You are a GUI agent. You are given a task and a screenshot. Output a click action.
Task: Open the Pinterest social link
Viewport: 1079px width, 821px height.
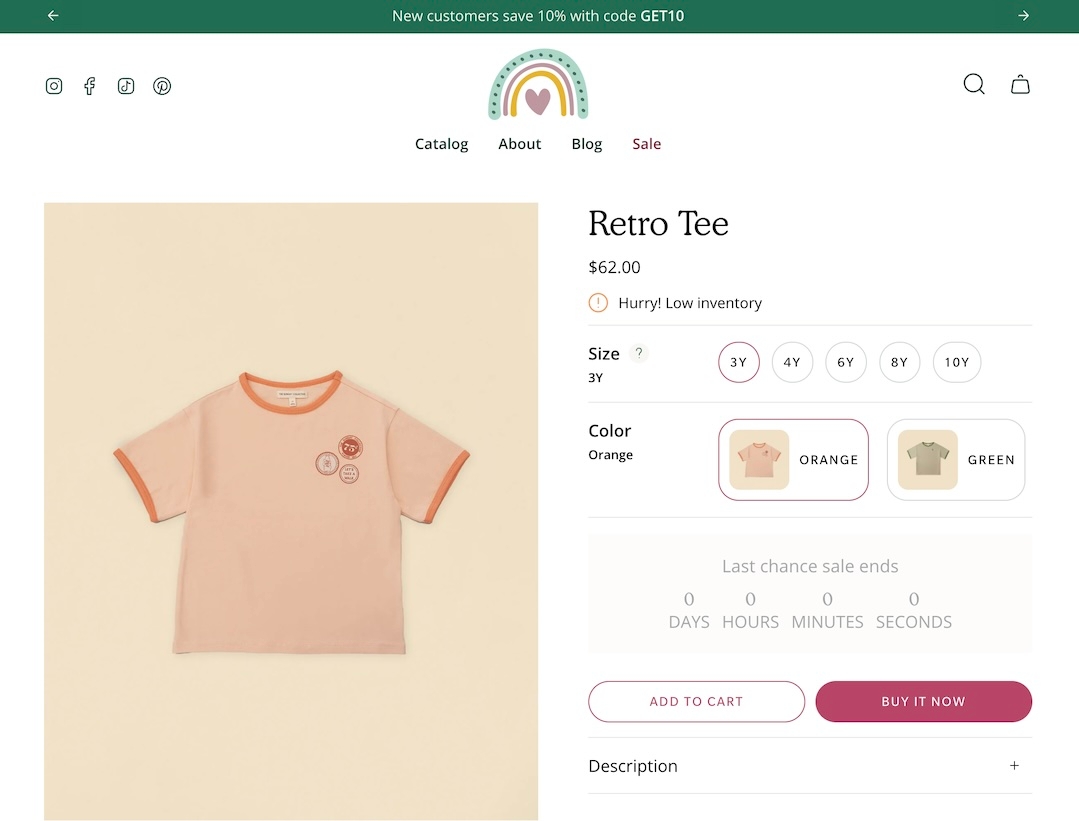162,86
